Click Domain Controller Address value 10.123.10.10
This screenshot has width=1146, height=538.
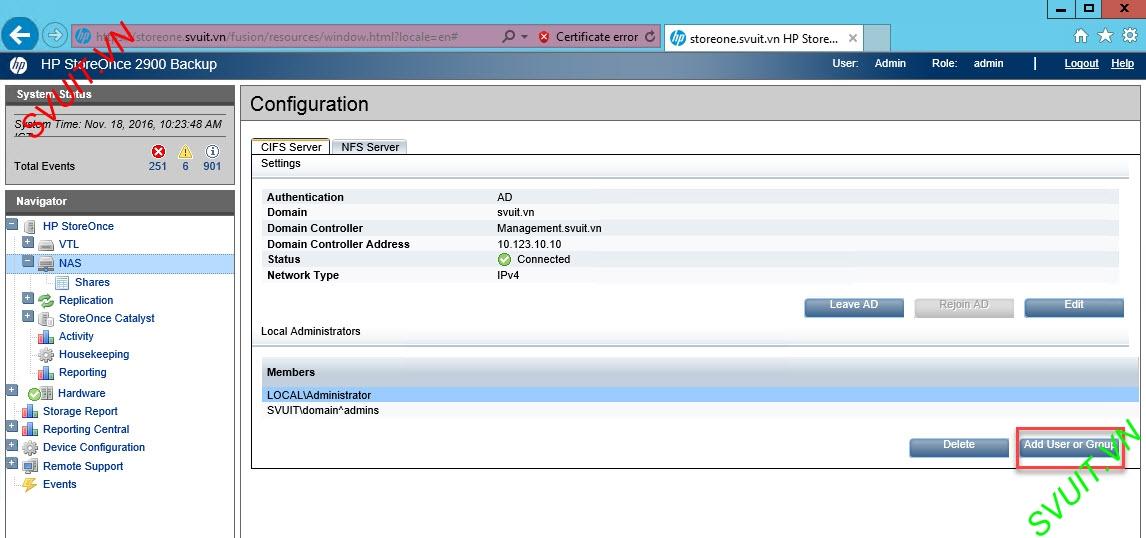529,244
